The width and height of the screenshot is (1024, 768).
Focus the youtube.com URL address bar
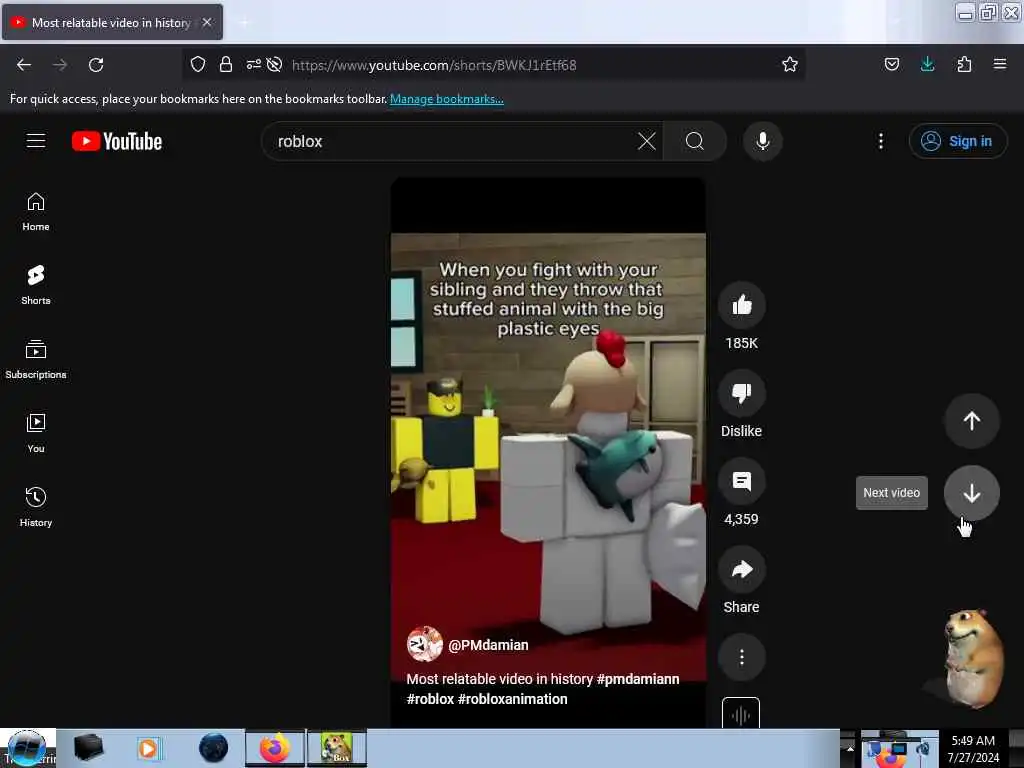[x=532, y=65]
